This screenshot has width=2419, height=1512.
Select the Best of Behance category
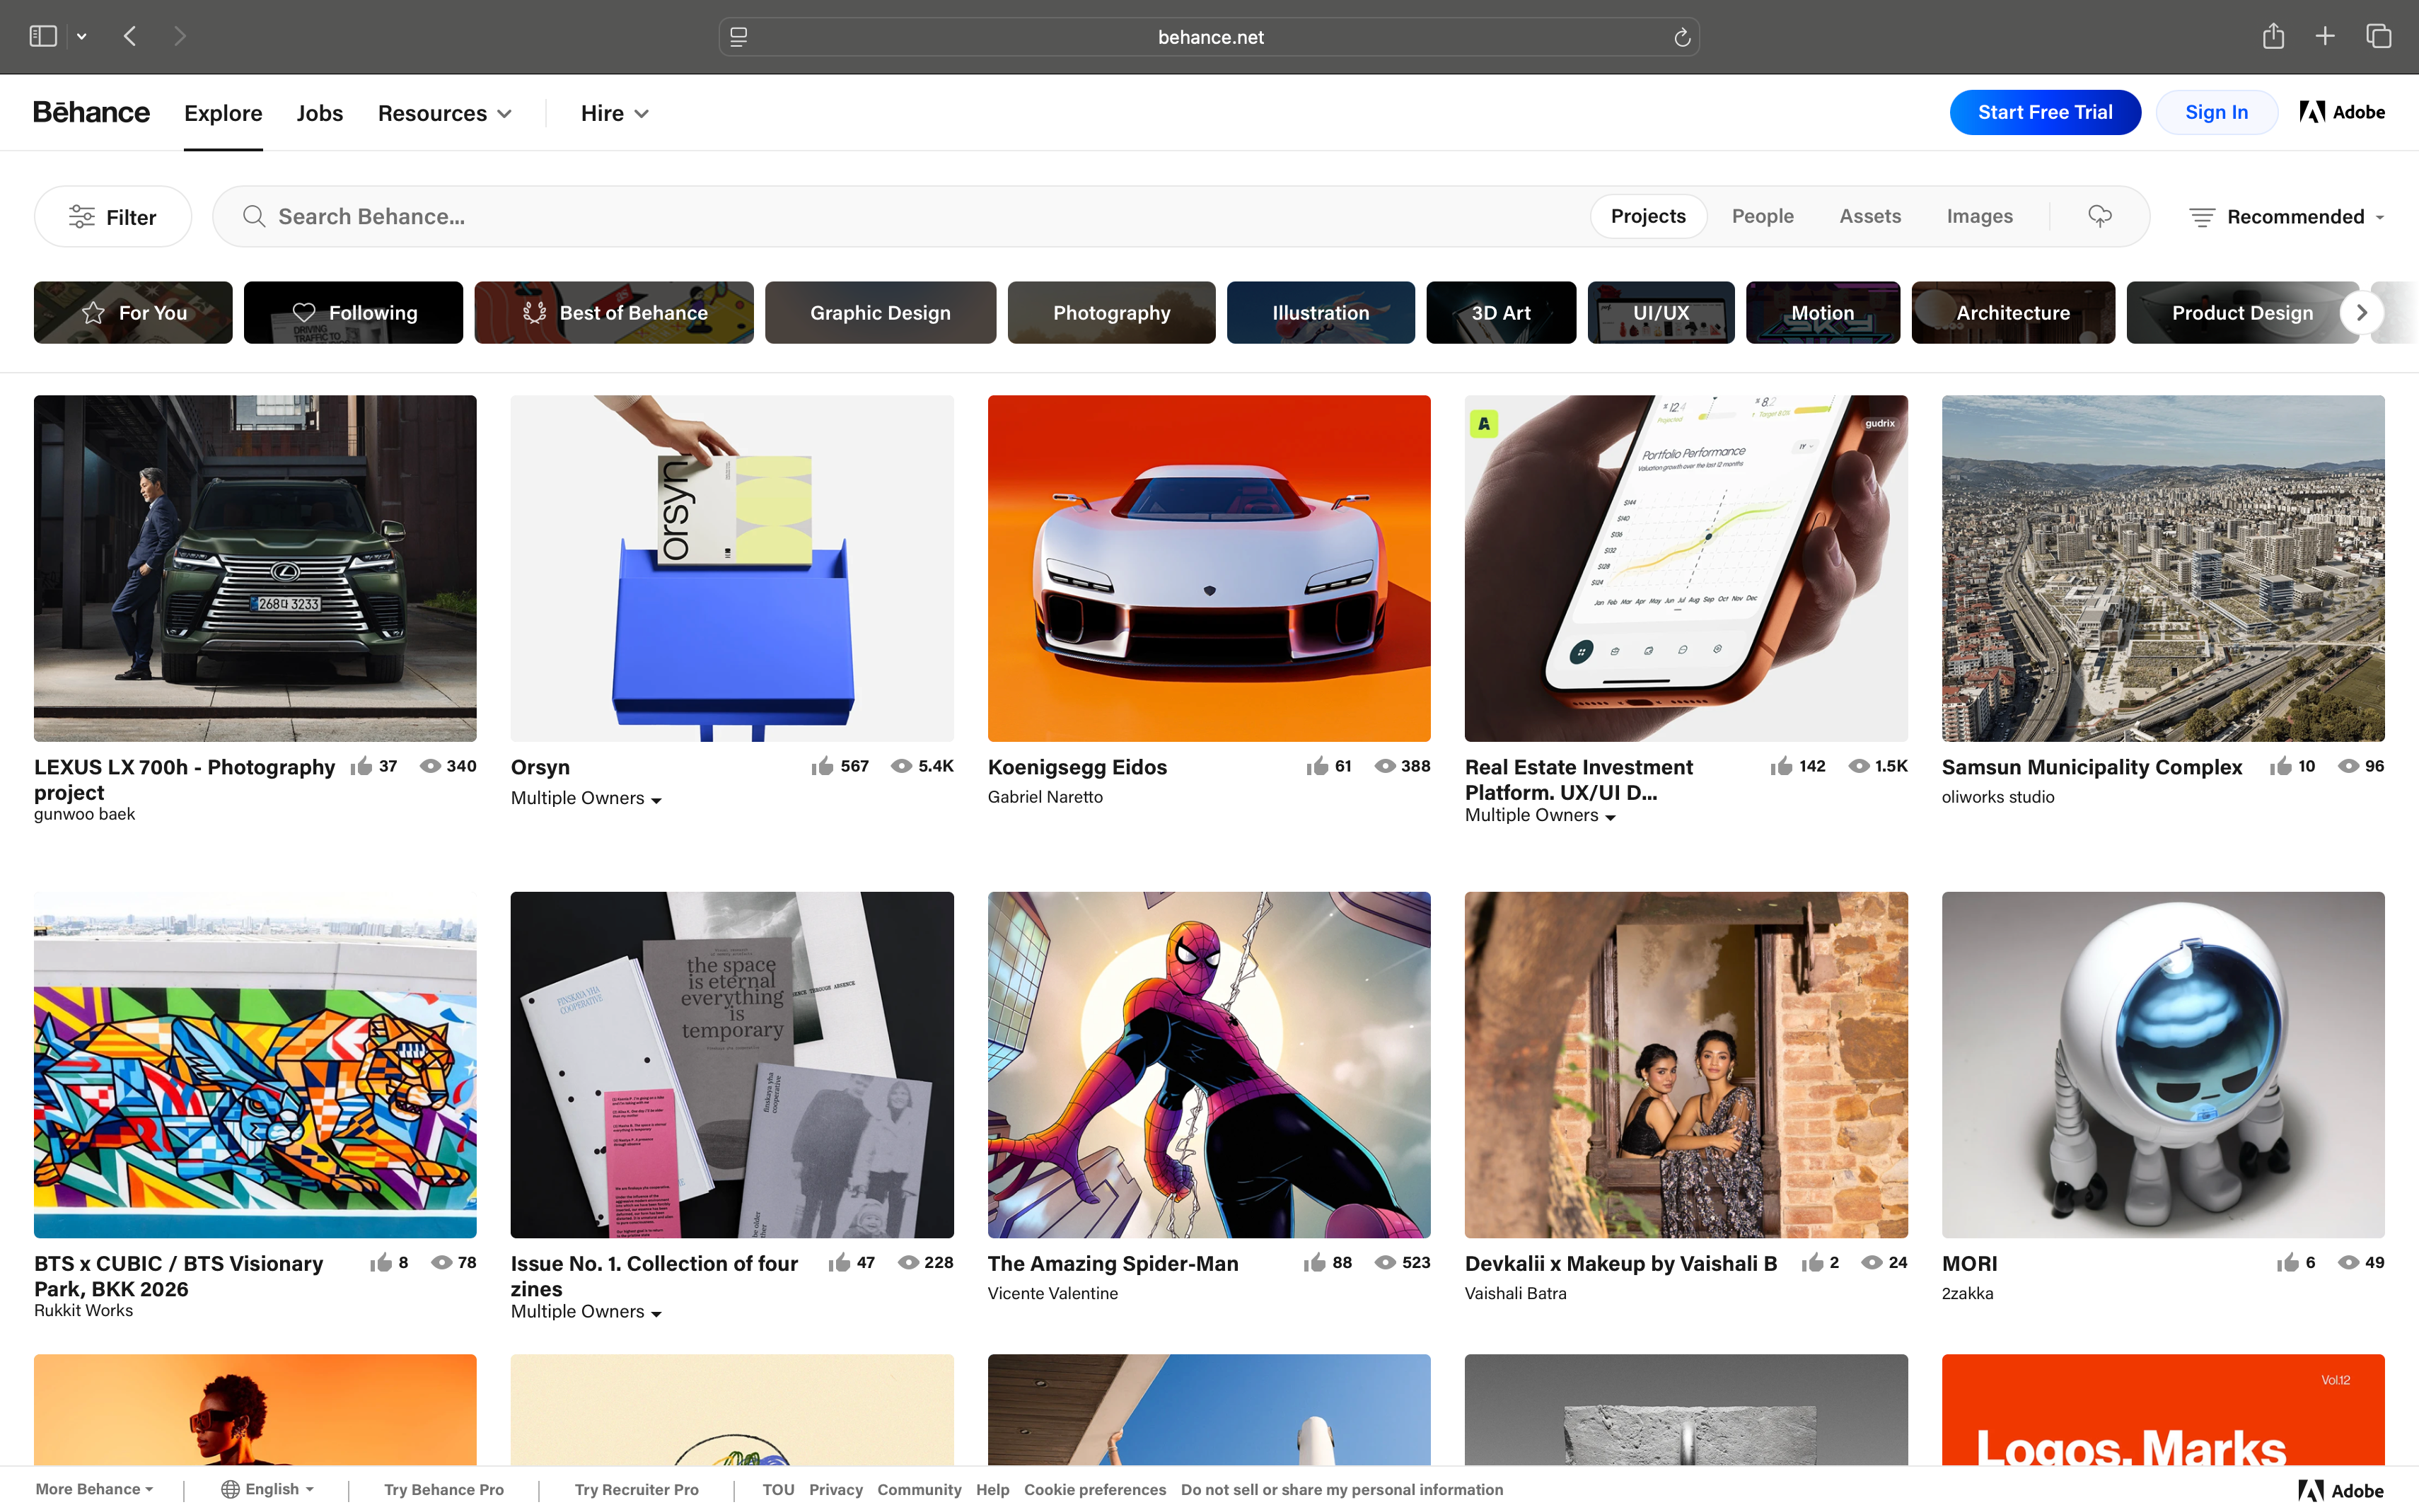[614, 312]
